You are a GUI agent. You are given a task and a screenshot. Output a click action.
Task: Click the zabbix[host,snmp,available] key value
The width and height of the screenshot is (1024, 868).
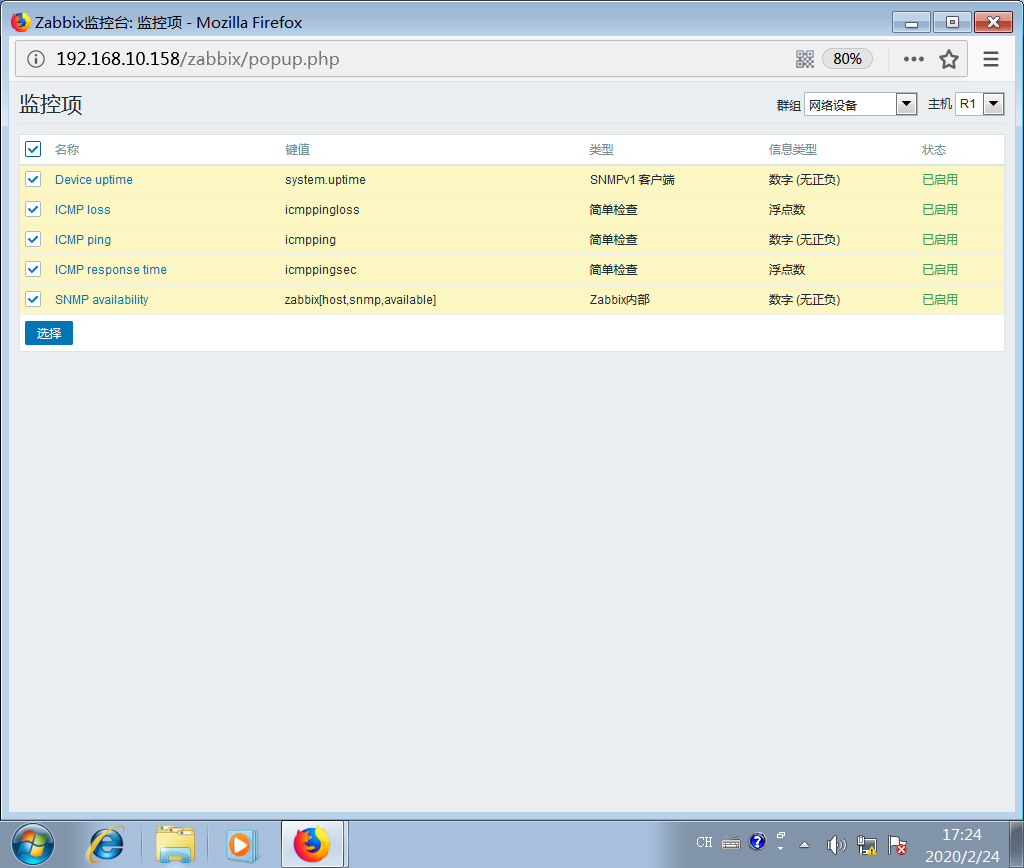(360, 300)
